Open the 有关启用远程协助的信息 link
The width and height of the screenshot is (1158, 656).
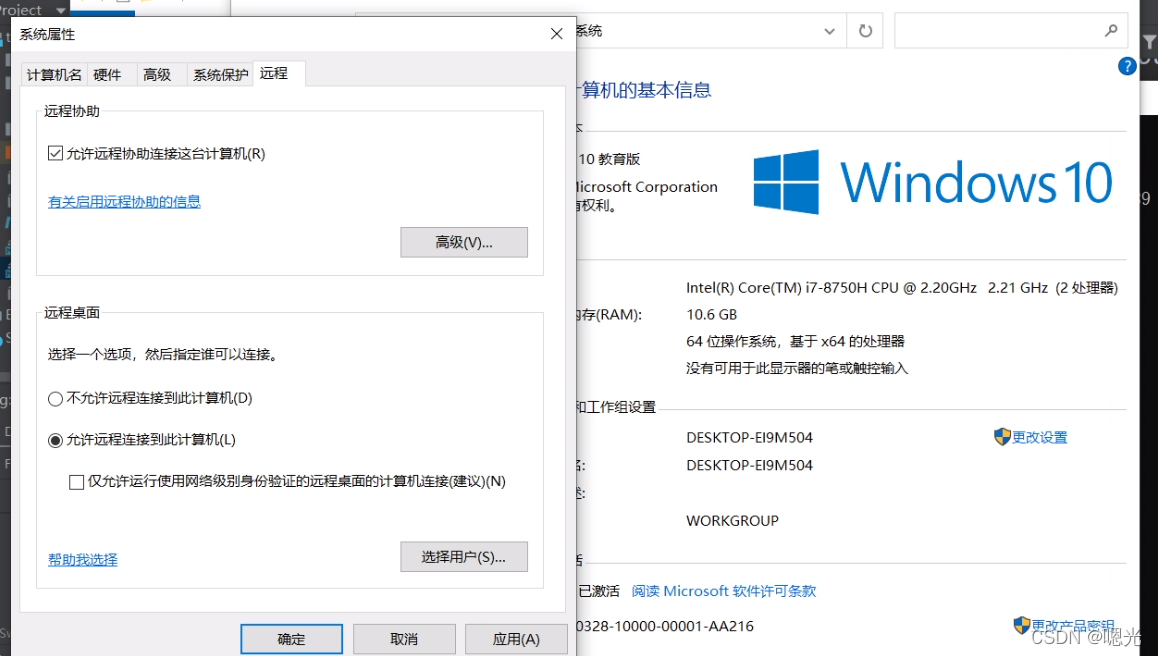point(124,202)
